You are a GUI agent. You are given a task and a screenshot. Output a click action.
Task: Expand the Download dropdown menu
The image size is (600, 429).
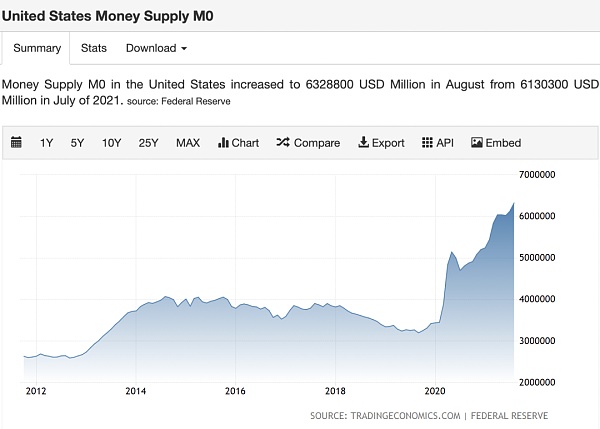pyautogui.click(x=156, y=48)
